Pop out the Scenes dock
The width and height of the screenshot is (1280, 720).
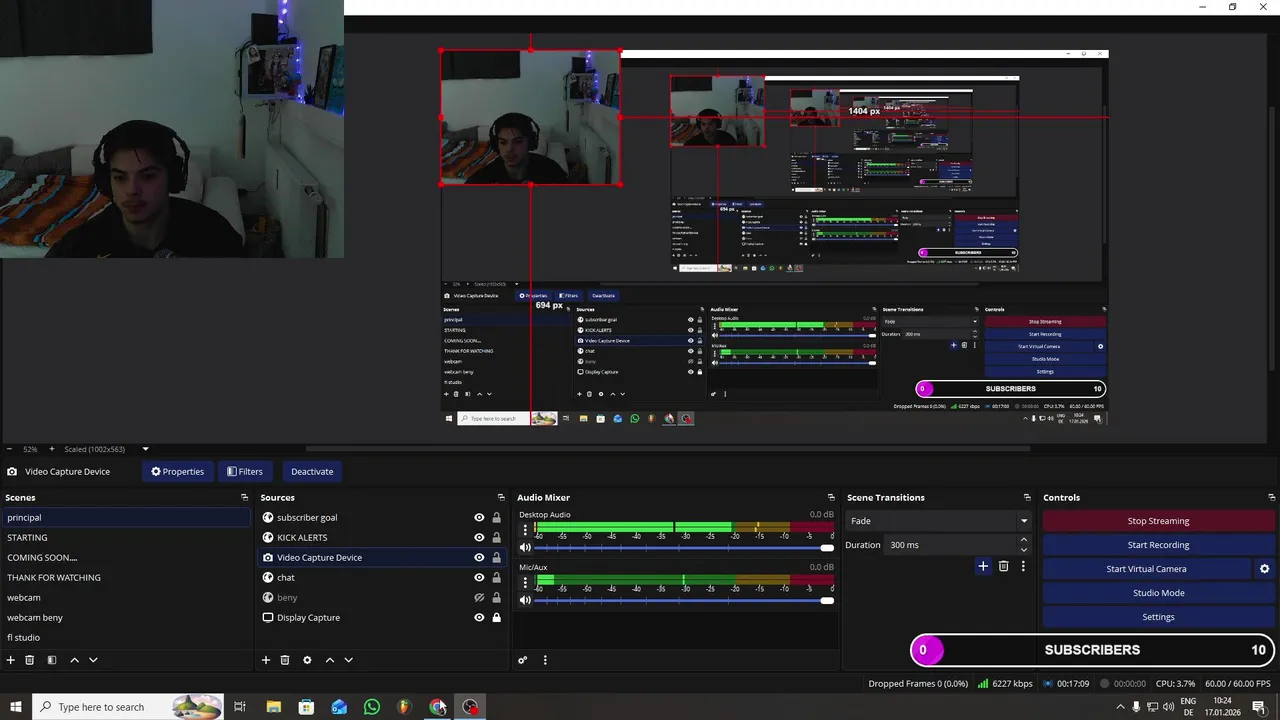[244, 497]
